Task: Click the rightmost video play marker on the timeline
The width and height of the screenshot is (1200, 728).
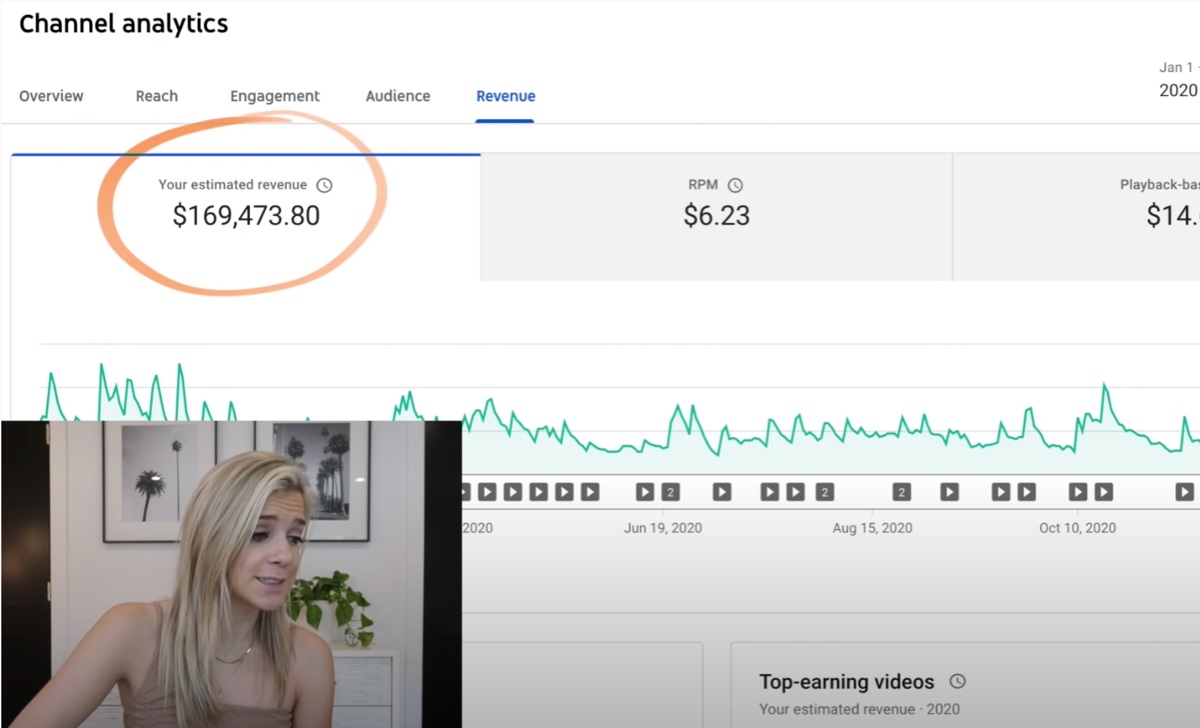Action: [x=1184, y=492]
